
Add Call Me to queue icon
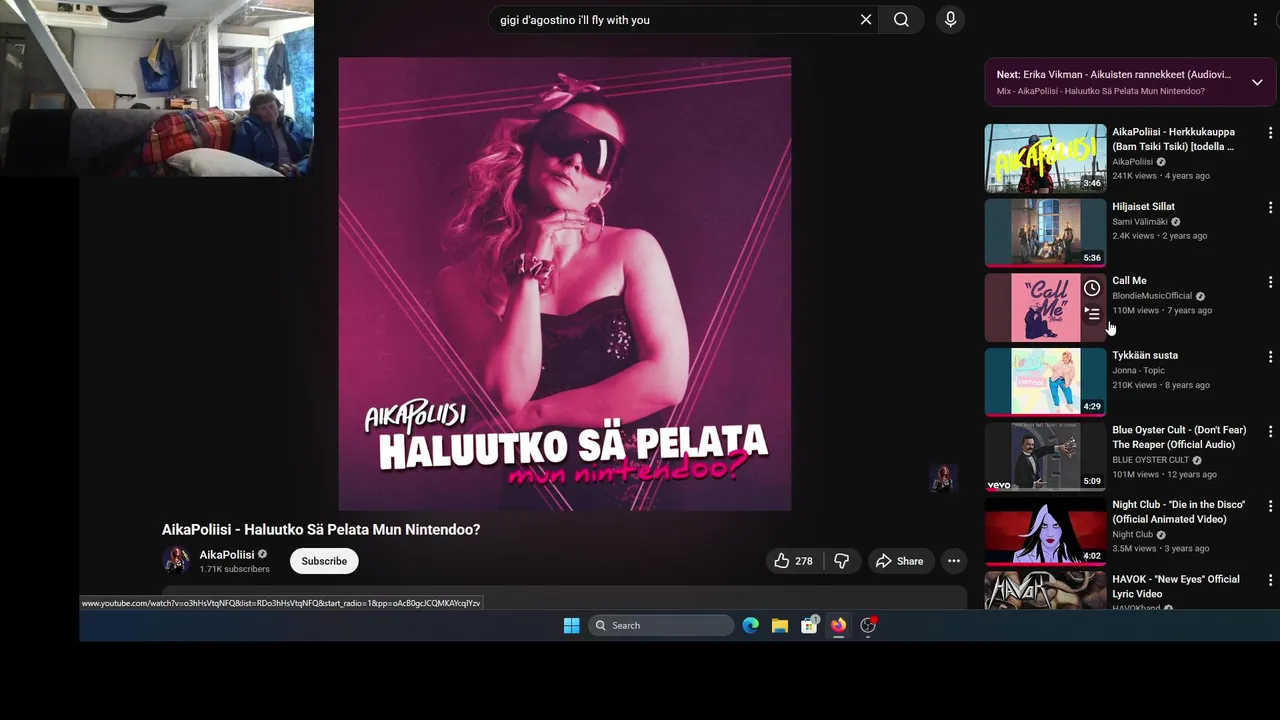1092,313
